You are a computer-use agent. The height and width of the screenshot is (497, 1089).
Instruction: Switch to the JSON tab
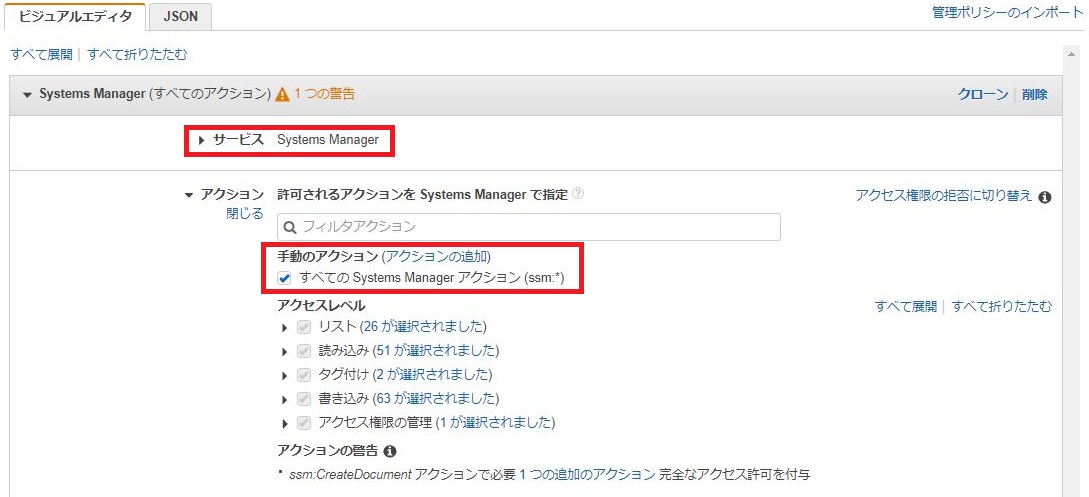coord(181,17)
